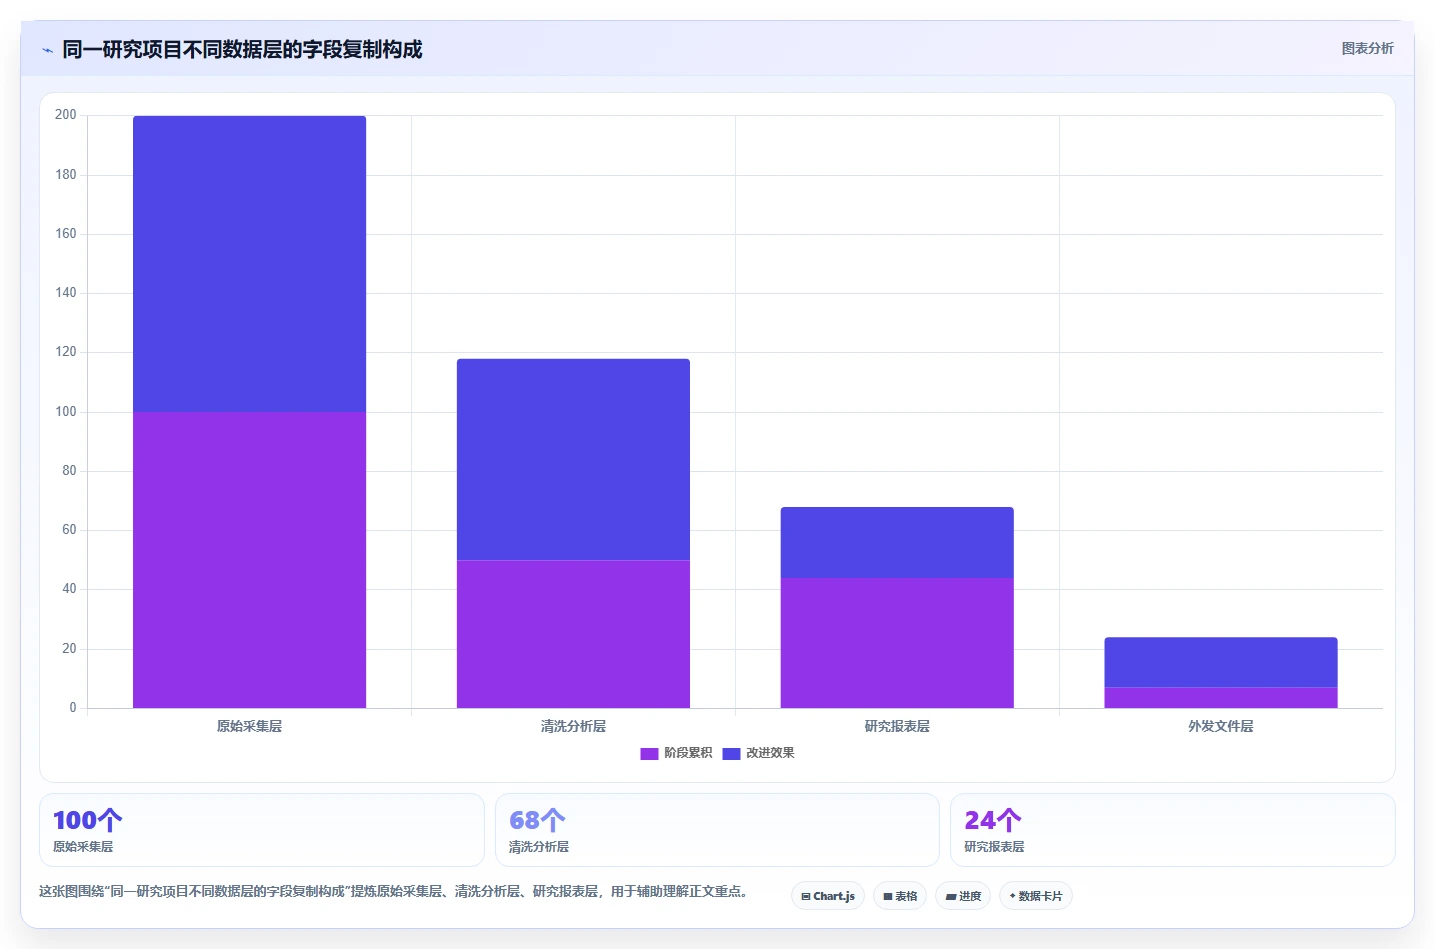Click the purple 原始采集层 bar segment
Image resolution: width=1435 pixels, height=949 pixels.
pyautogui.click(x=249, y=560)
